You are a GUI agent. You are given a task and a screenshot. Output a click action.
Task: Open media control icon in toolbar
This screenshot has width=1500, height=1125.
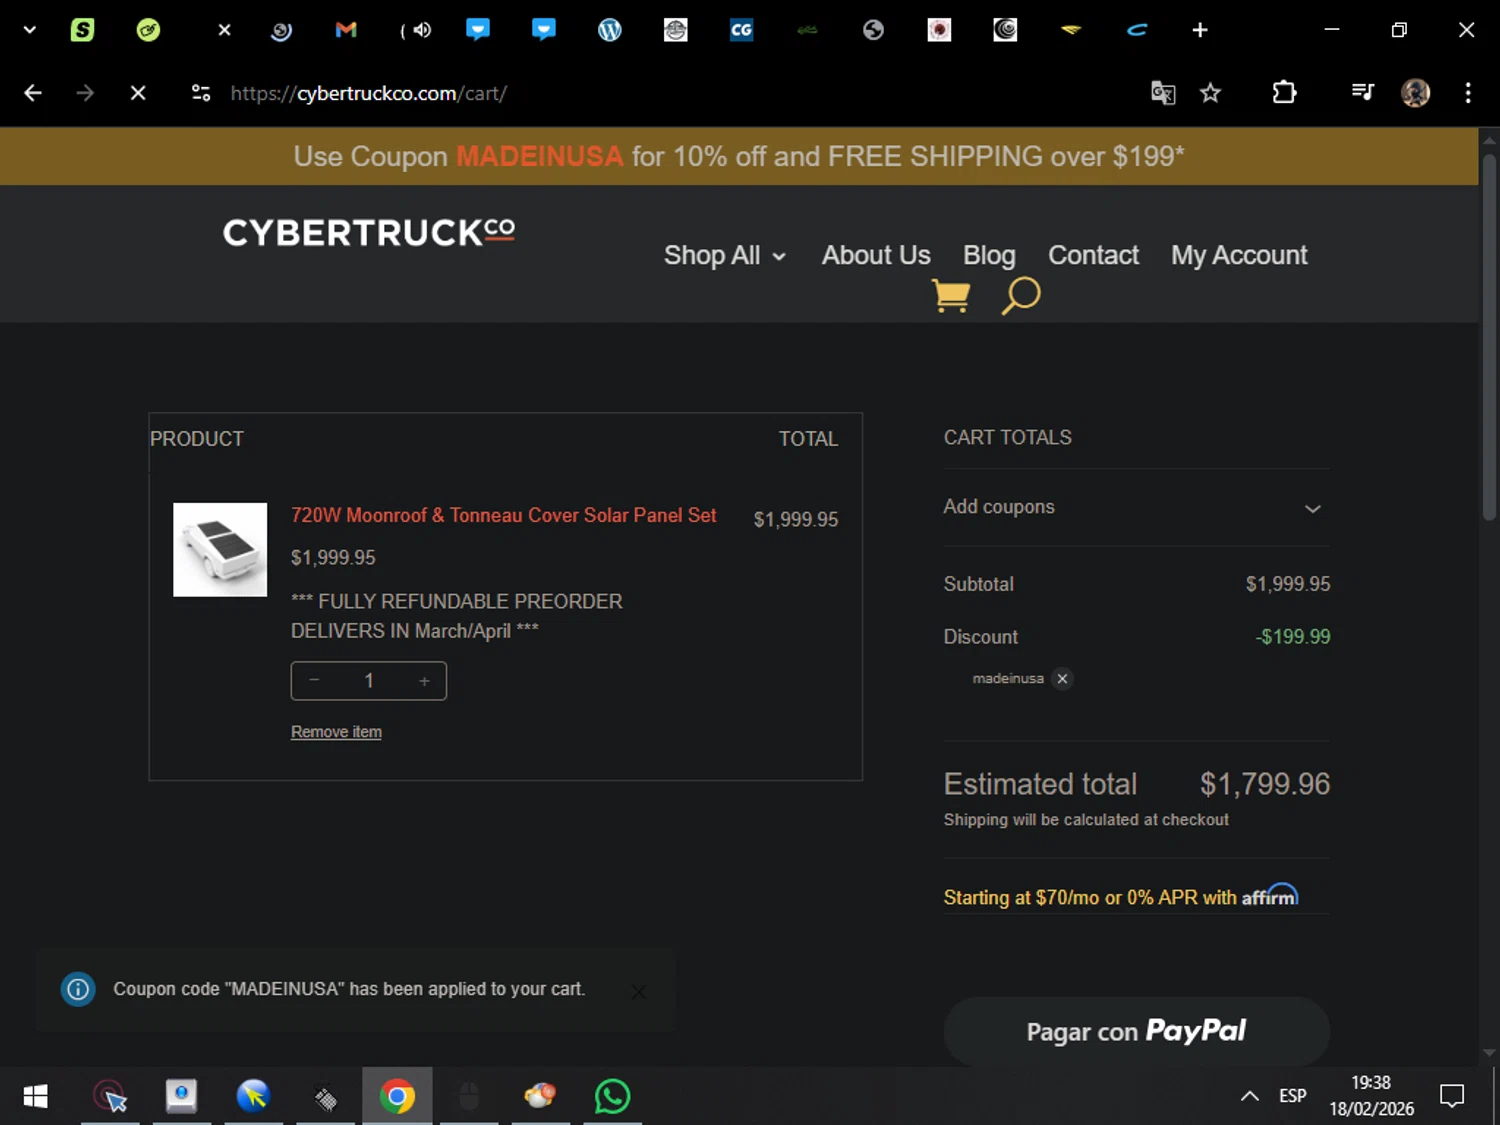(1362, 93)
